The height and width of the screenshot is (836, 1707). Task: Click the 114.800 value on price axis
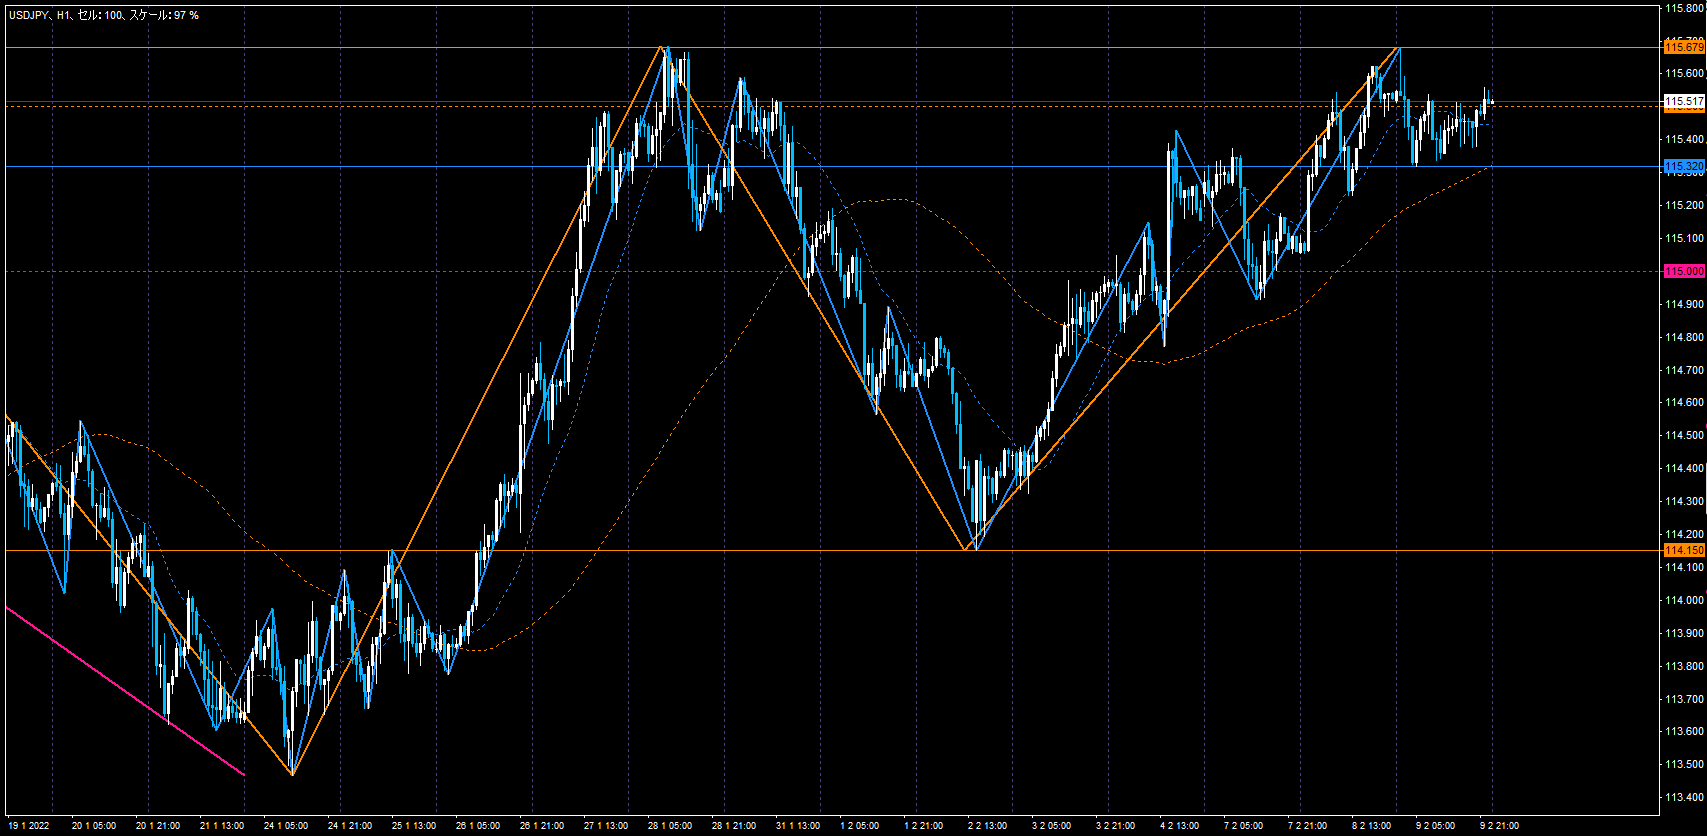1684,337
